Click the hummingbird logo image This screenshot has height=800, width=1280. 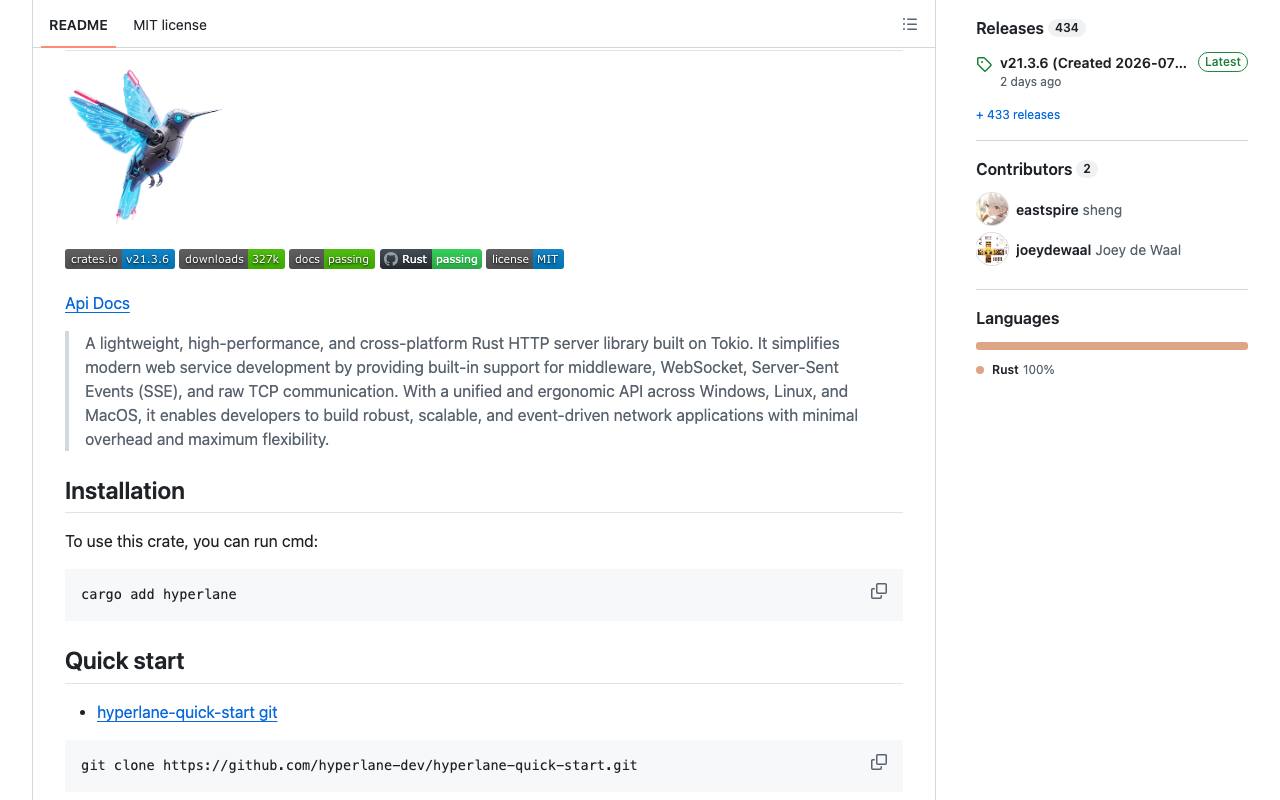[x=144, y=144]
